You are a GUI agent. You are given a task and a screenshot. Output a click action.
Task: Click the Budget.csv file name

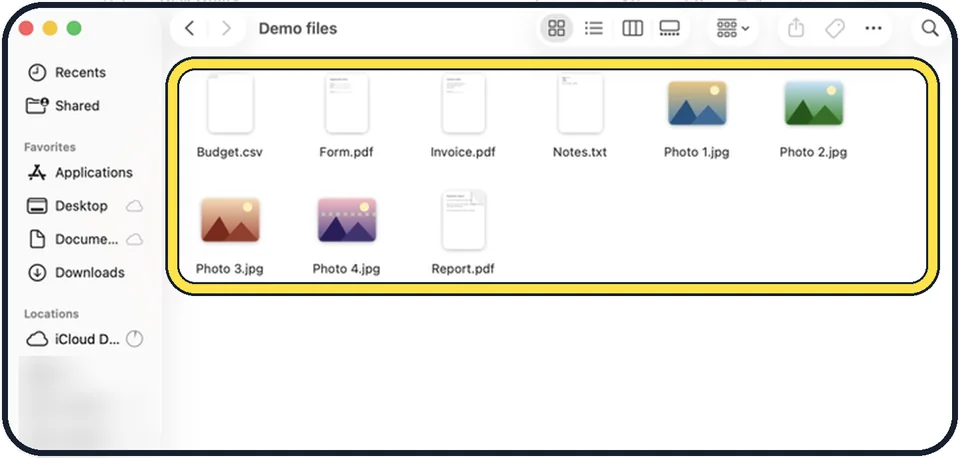[230, 152]
